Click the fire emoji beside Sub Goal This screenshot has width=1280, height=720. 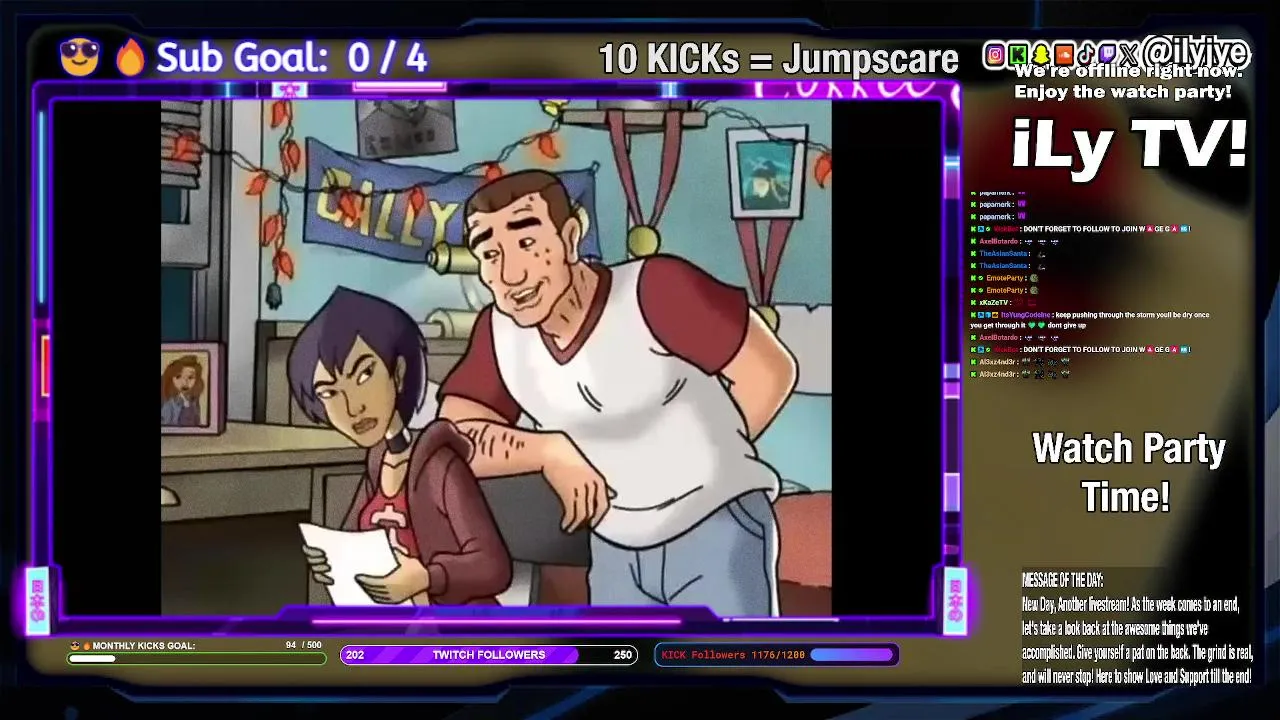130,58
